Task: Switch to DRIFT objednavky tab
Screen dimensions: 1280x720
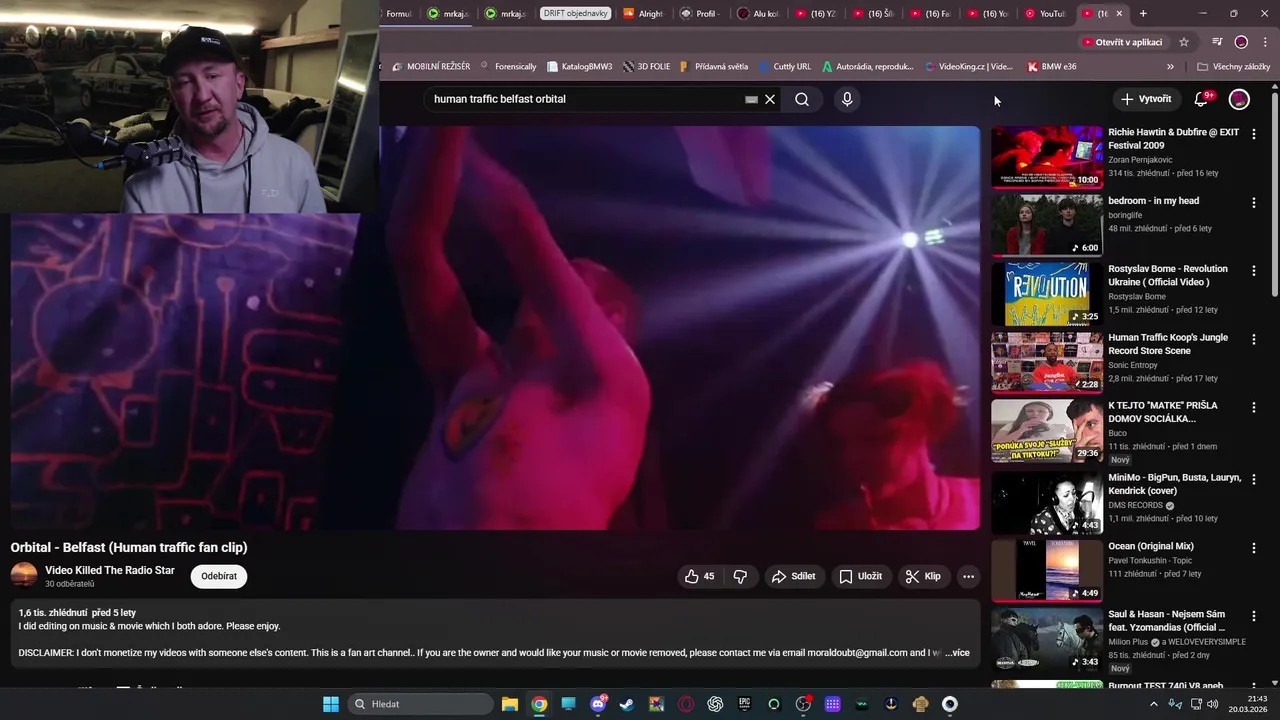Action: (575, 13)
